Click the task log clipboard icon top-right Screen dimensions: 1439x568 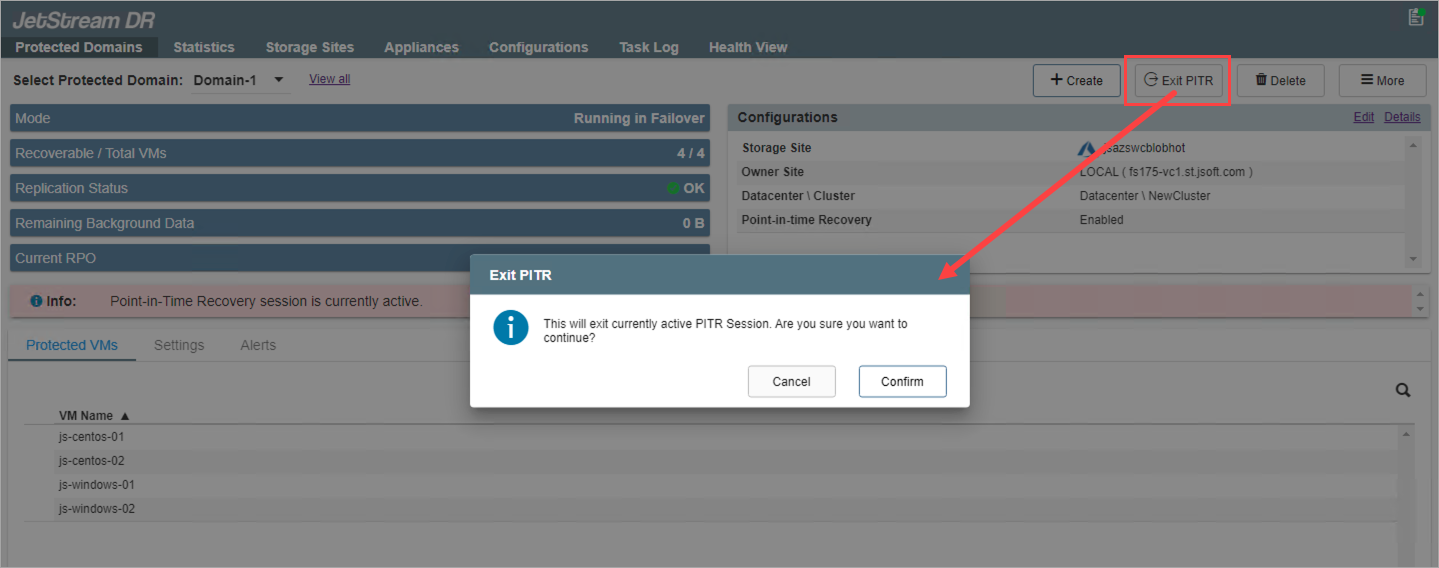[x=1415, y=17]
